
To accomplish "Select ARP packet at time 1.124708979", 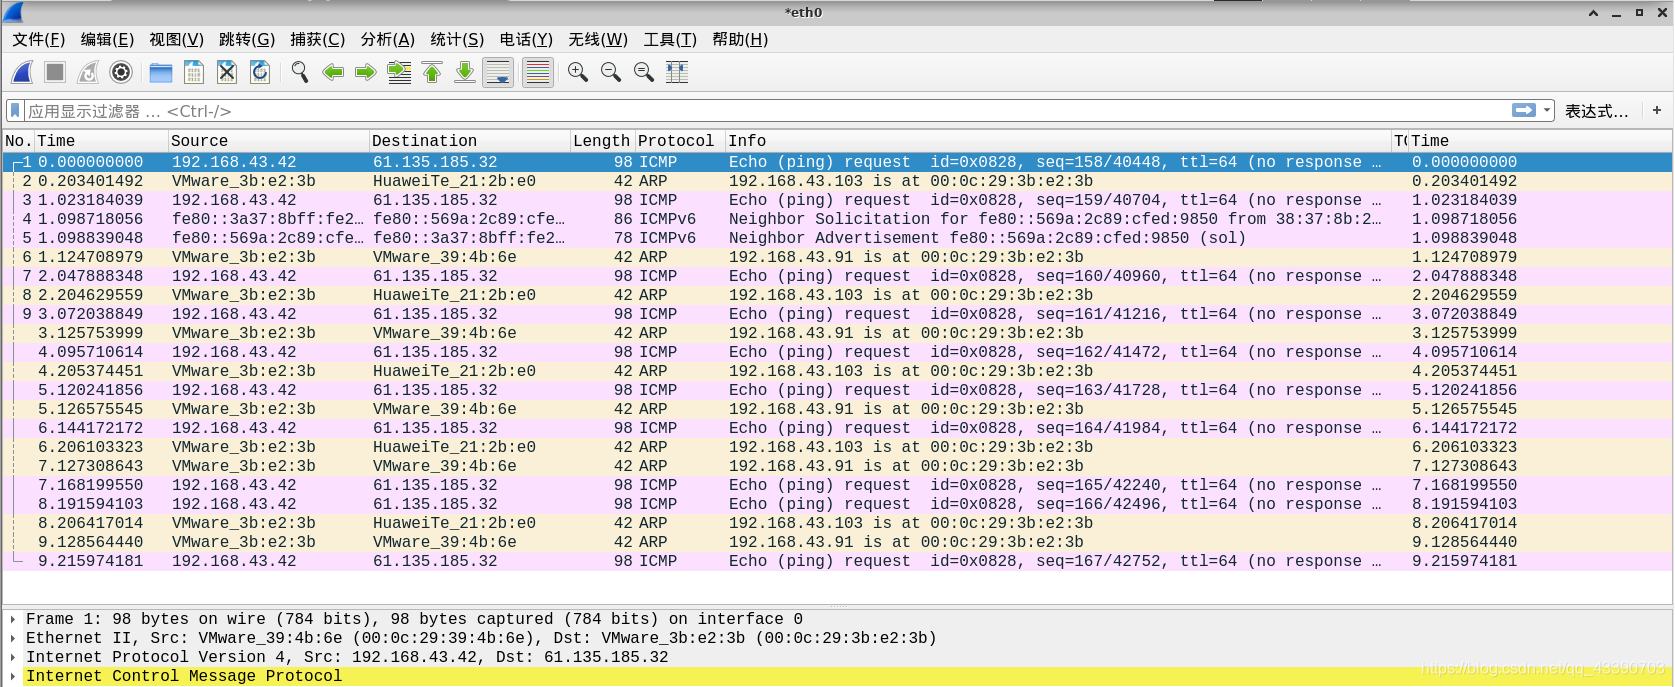I will [836, 257].
